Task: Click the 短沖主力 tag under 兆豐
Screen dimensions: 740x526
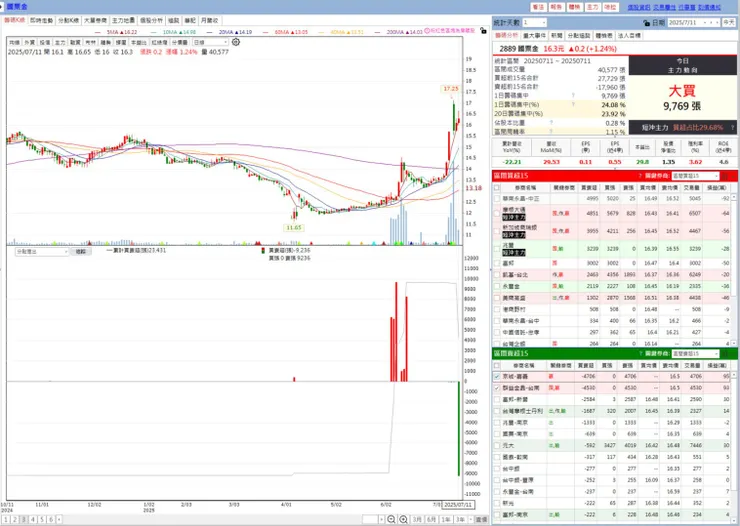Action: 513,252
